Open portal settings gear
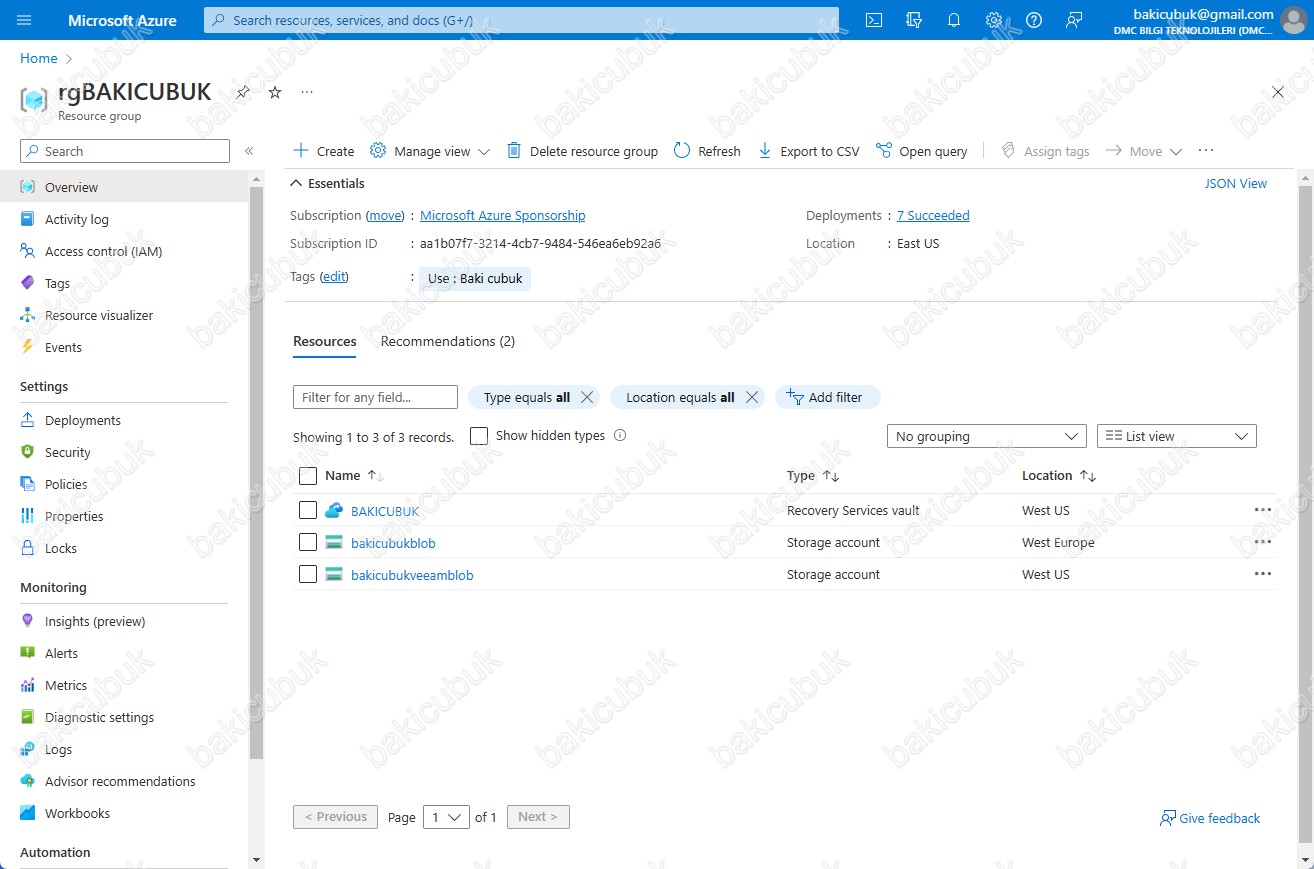 click(x=994, y=20)
